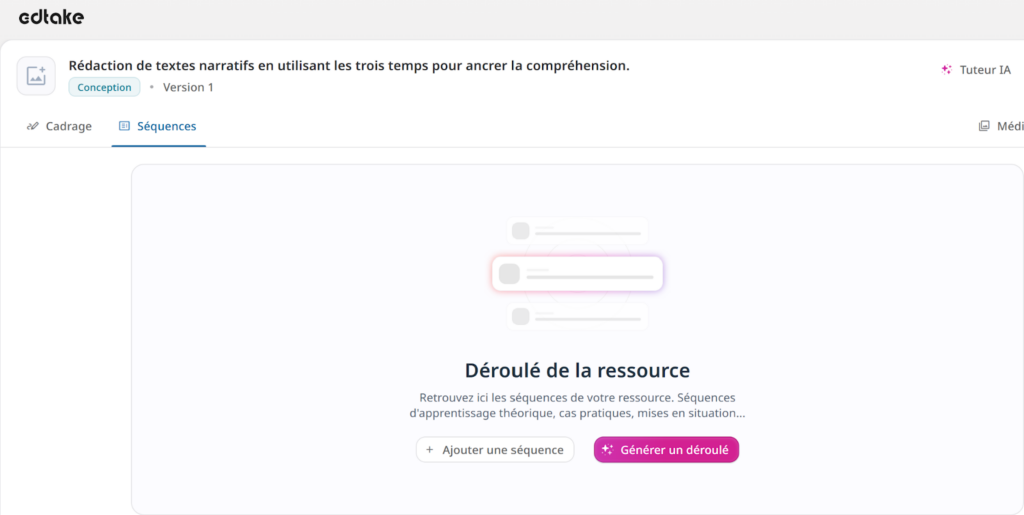Click the plus icon in Ajouter une séquence
The height and width of the screenshot is (515, 1024).
(430, 450)
